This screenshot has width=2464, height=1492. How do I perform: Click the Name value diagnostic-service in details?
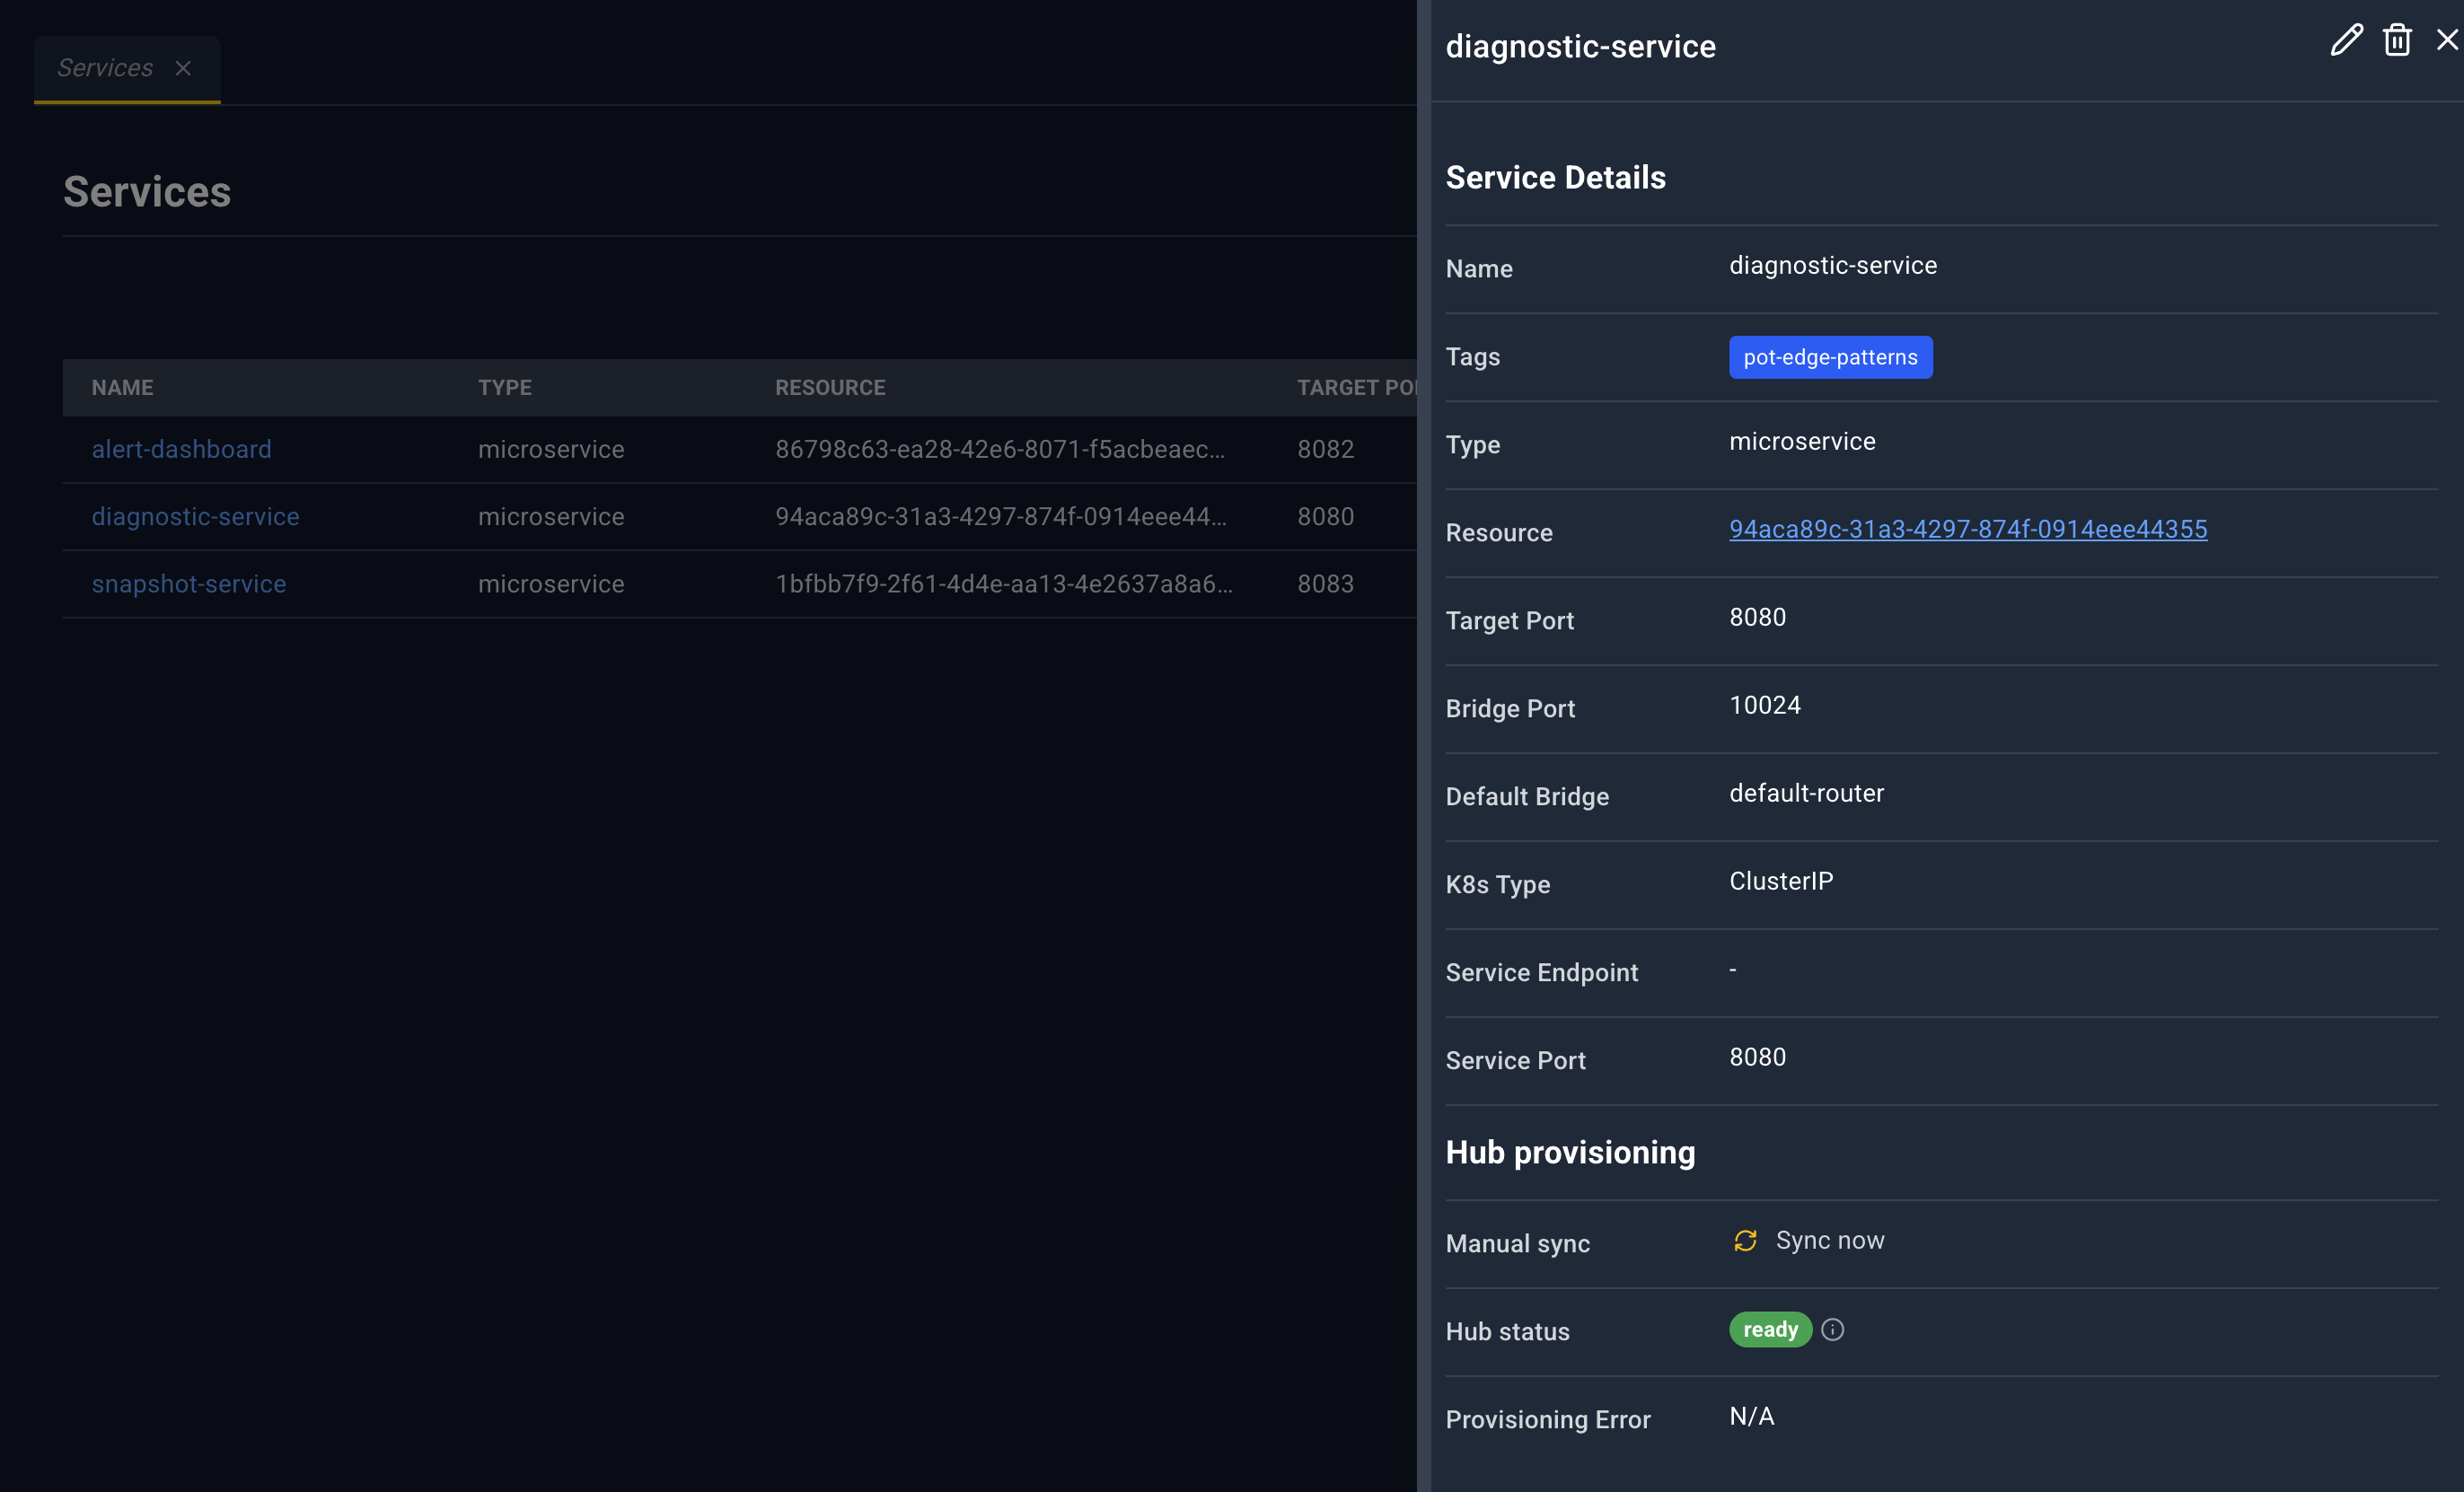point(1833,265)
